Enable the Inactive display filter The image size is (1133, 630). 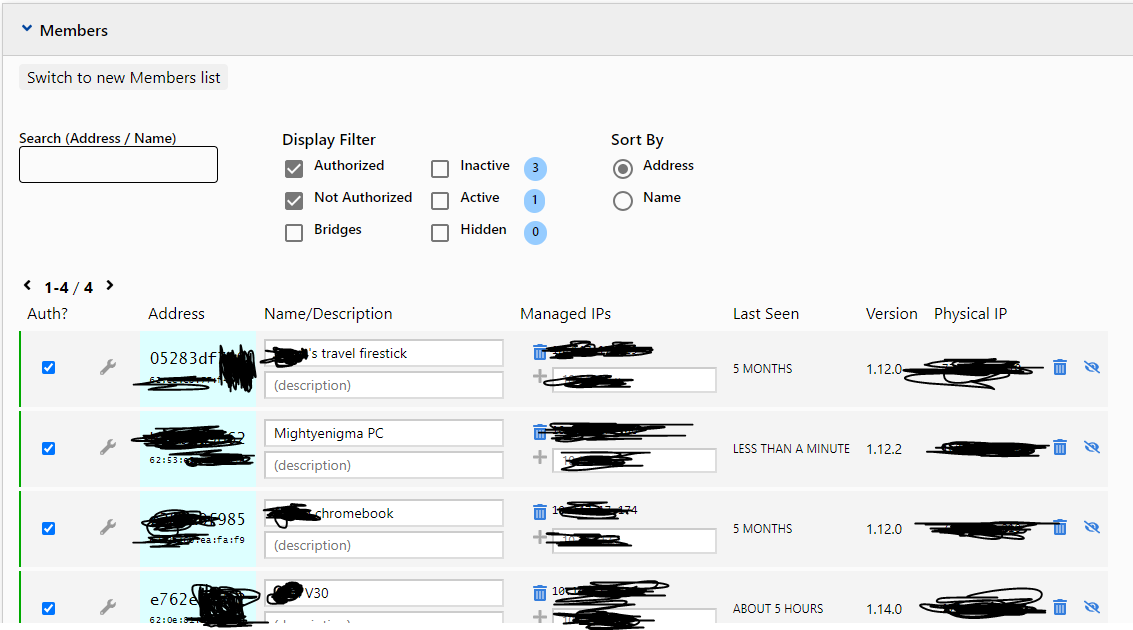click(x=440, y=168)
